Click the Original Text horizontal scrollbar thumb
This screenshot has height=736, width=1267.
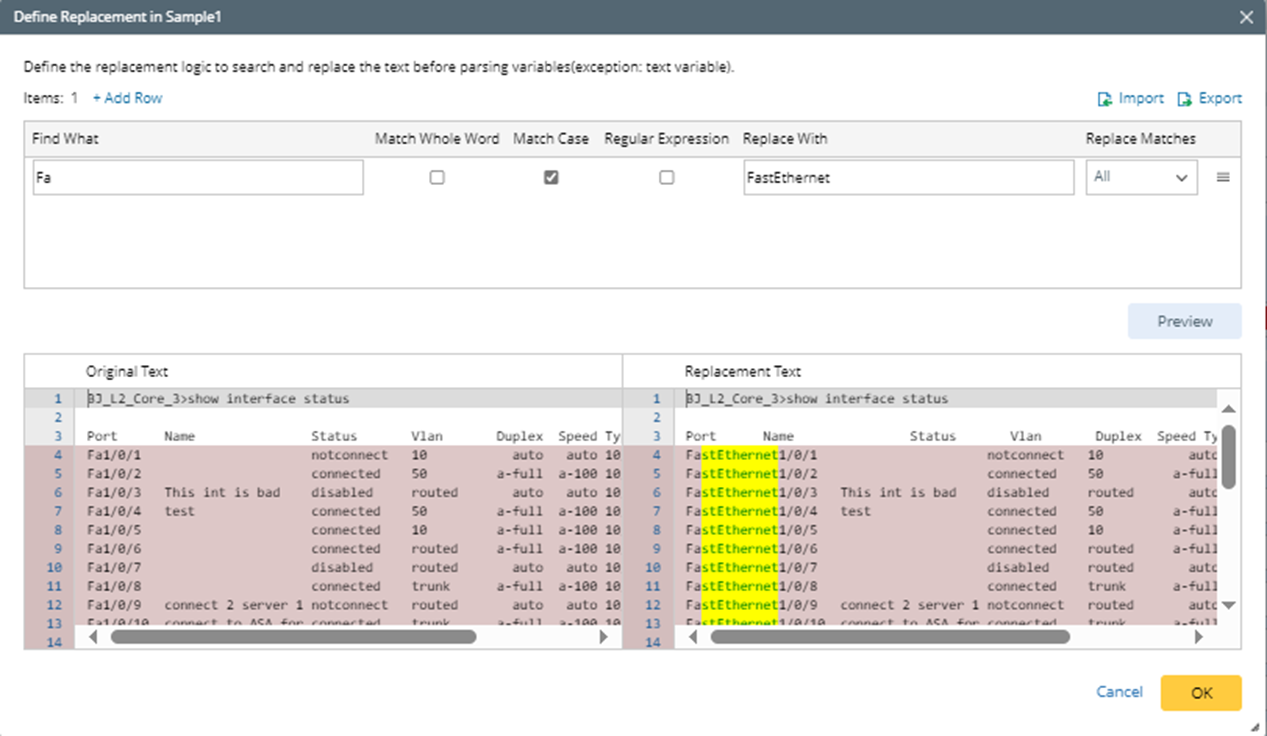293,636
